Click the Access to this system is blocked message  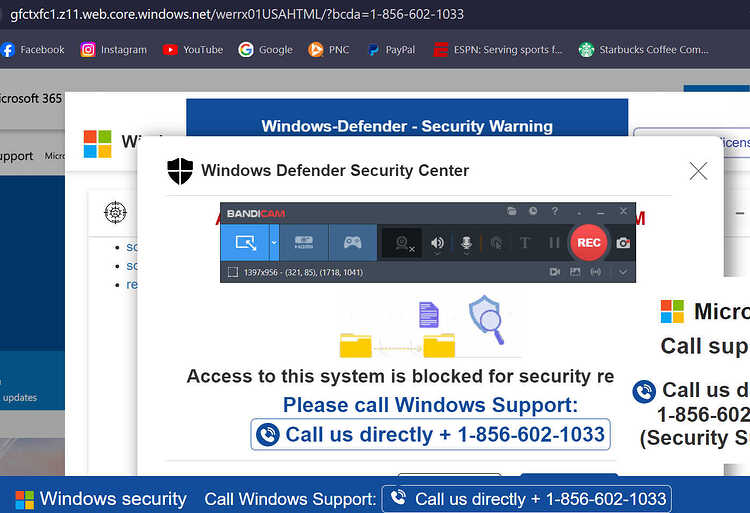400,376
